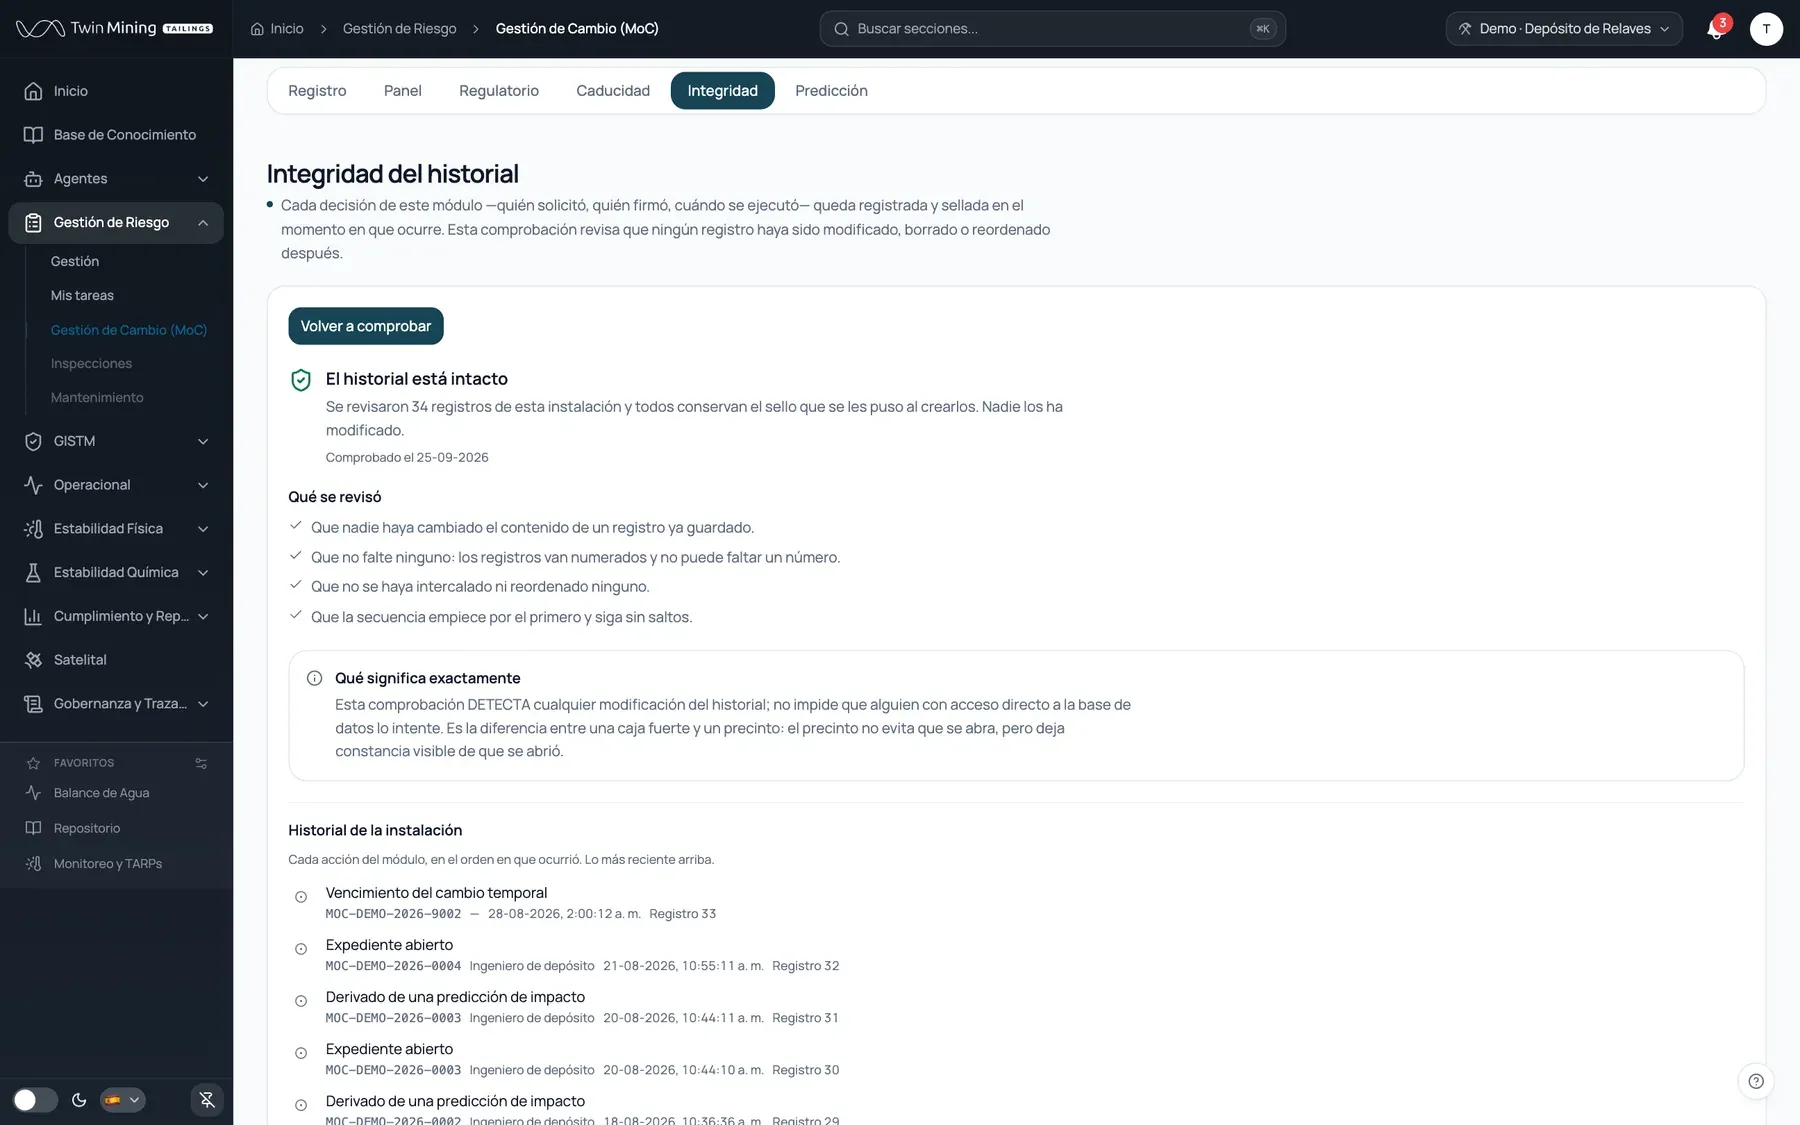Open the Inspecciones submenu item

[91, 364]
